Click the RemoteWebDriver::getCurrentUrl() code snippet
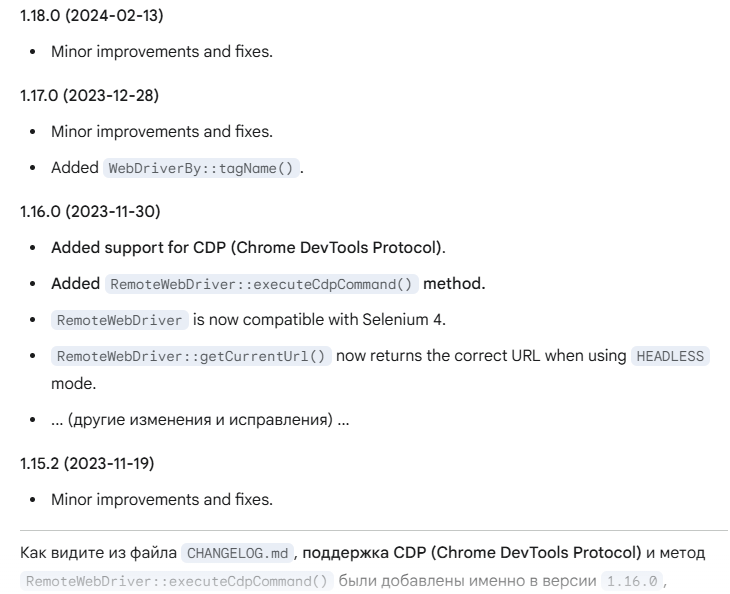The image size is (730, 594). click(x=191, y=356)
